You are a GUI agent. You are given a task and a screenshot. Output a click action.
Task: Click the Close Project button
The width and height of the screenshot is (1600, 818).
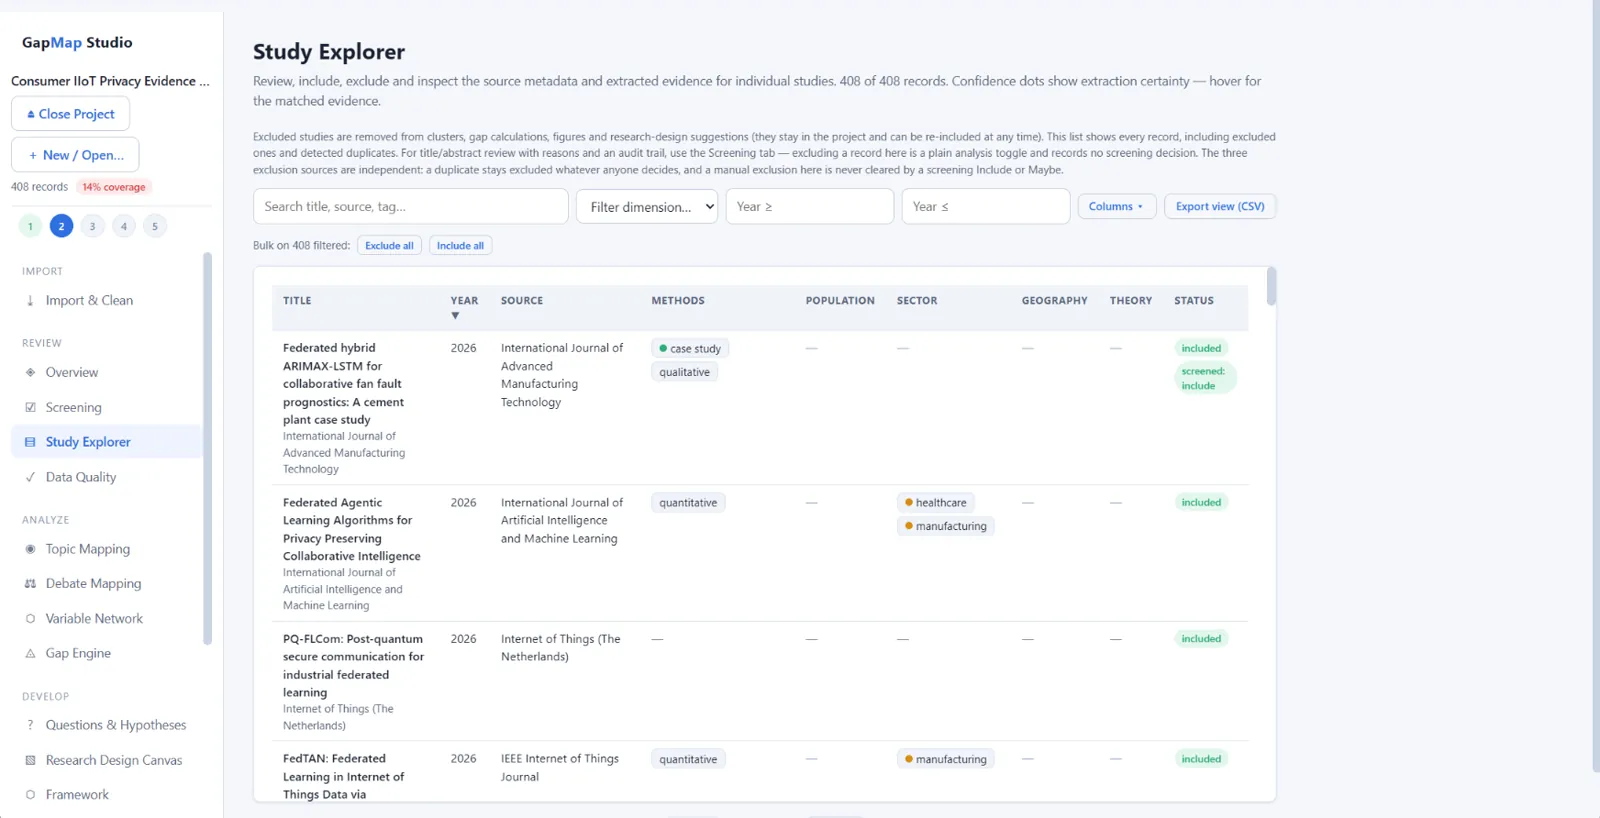click(71, 114)
